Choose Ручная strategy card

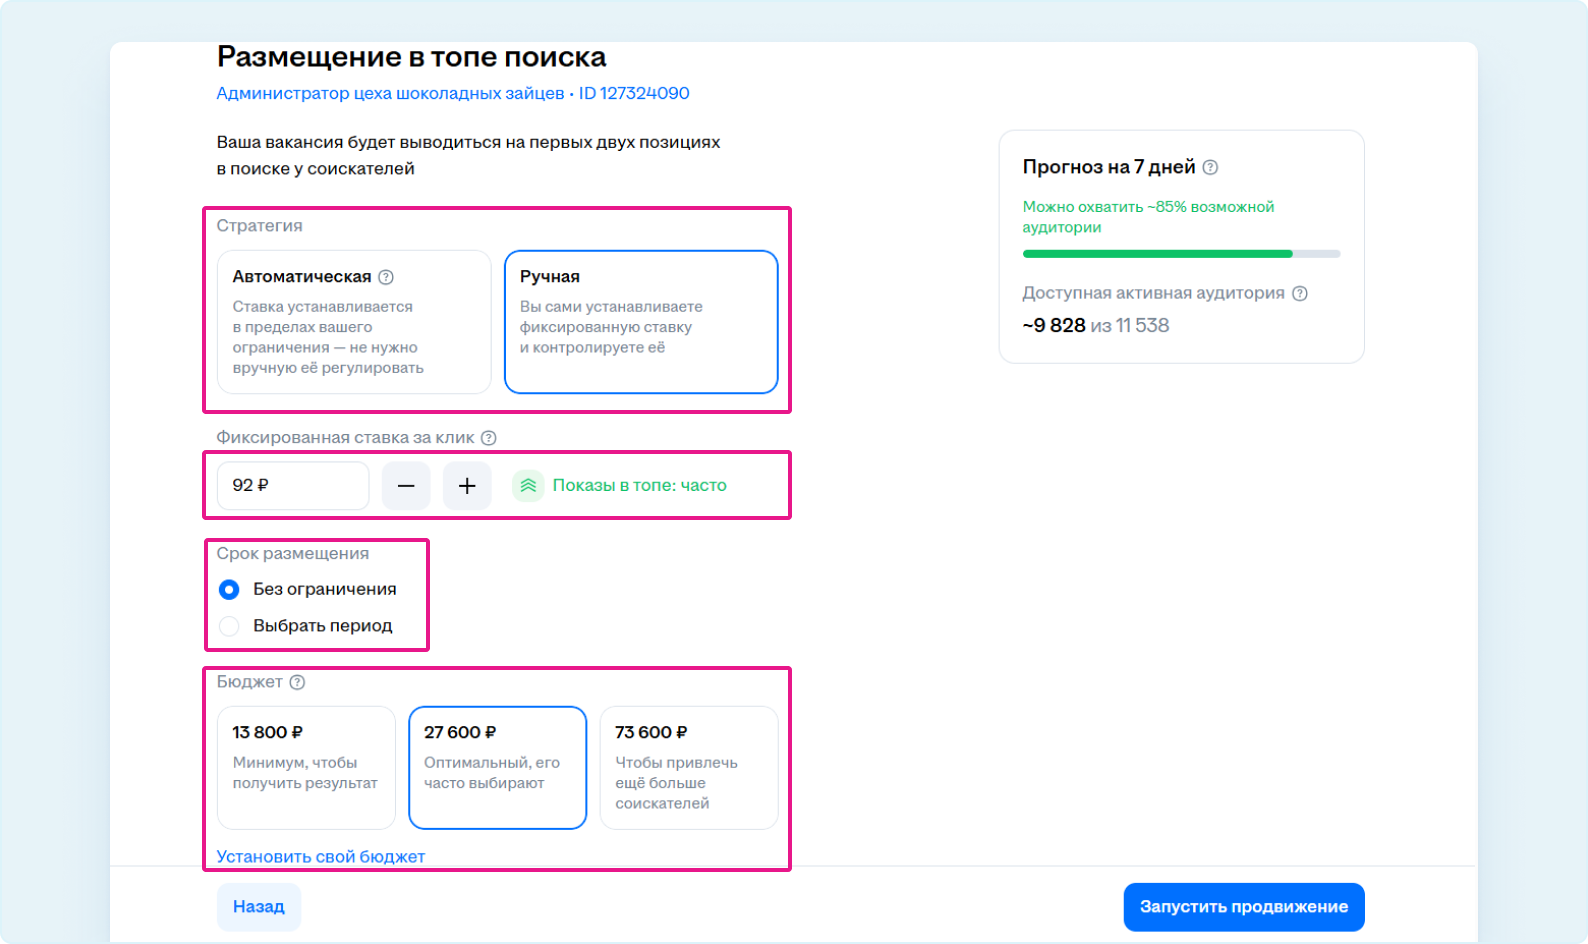click(641, 322)
